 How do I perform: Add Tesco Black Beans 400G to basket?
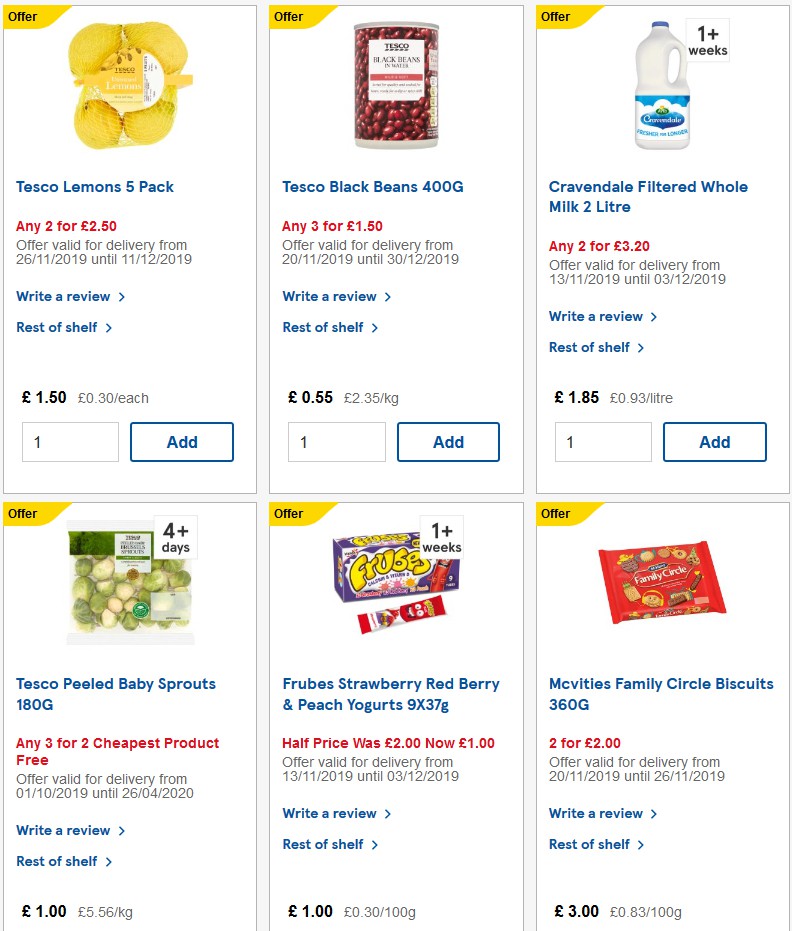point(448,441)
